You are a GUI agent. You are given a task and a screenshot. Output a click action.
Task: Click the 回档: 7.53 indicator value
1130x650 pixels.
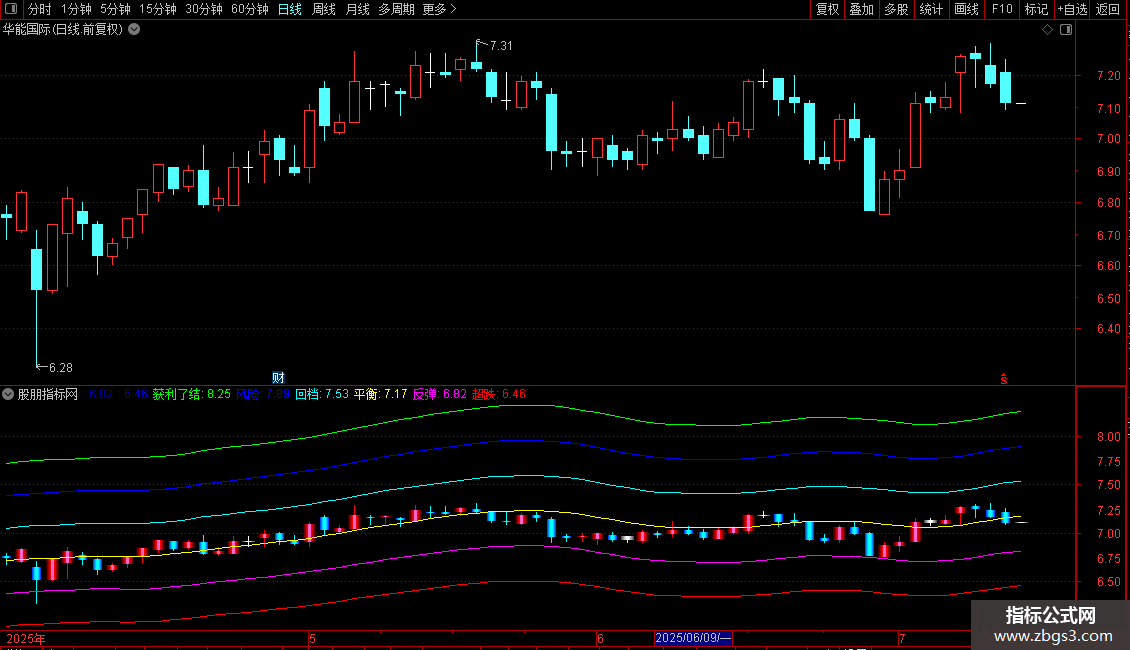[x=322, y=394]
